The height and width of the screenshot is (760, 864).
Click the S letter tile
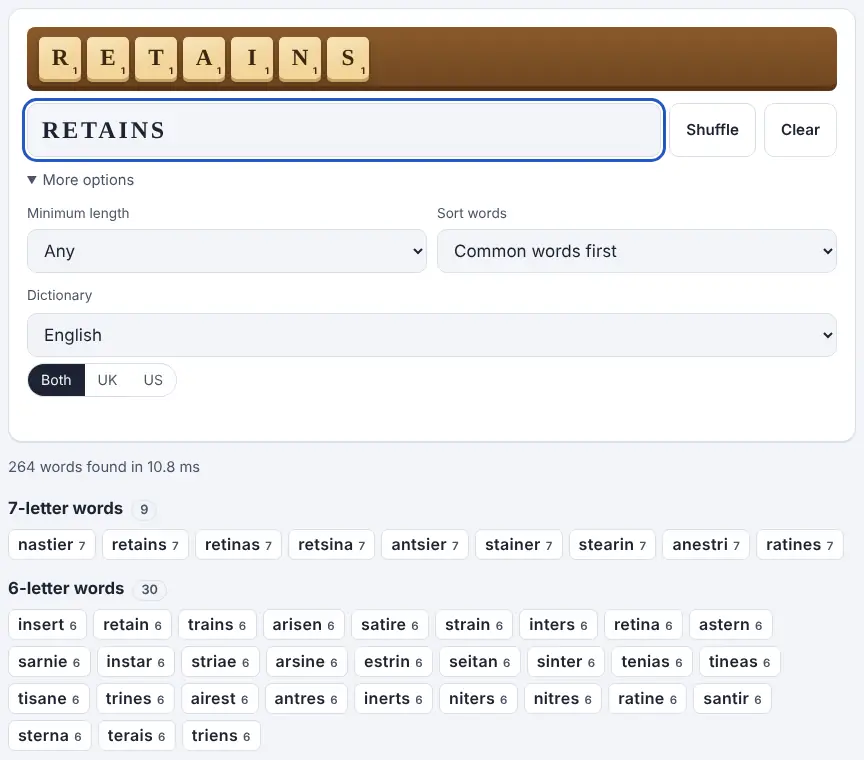(348, 59)
